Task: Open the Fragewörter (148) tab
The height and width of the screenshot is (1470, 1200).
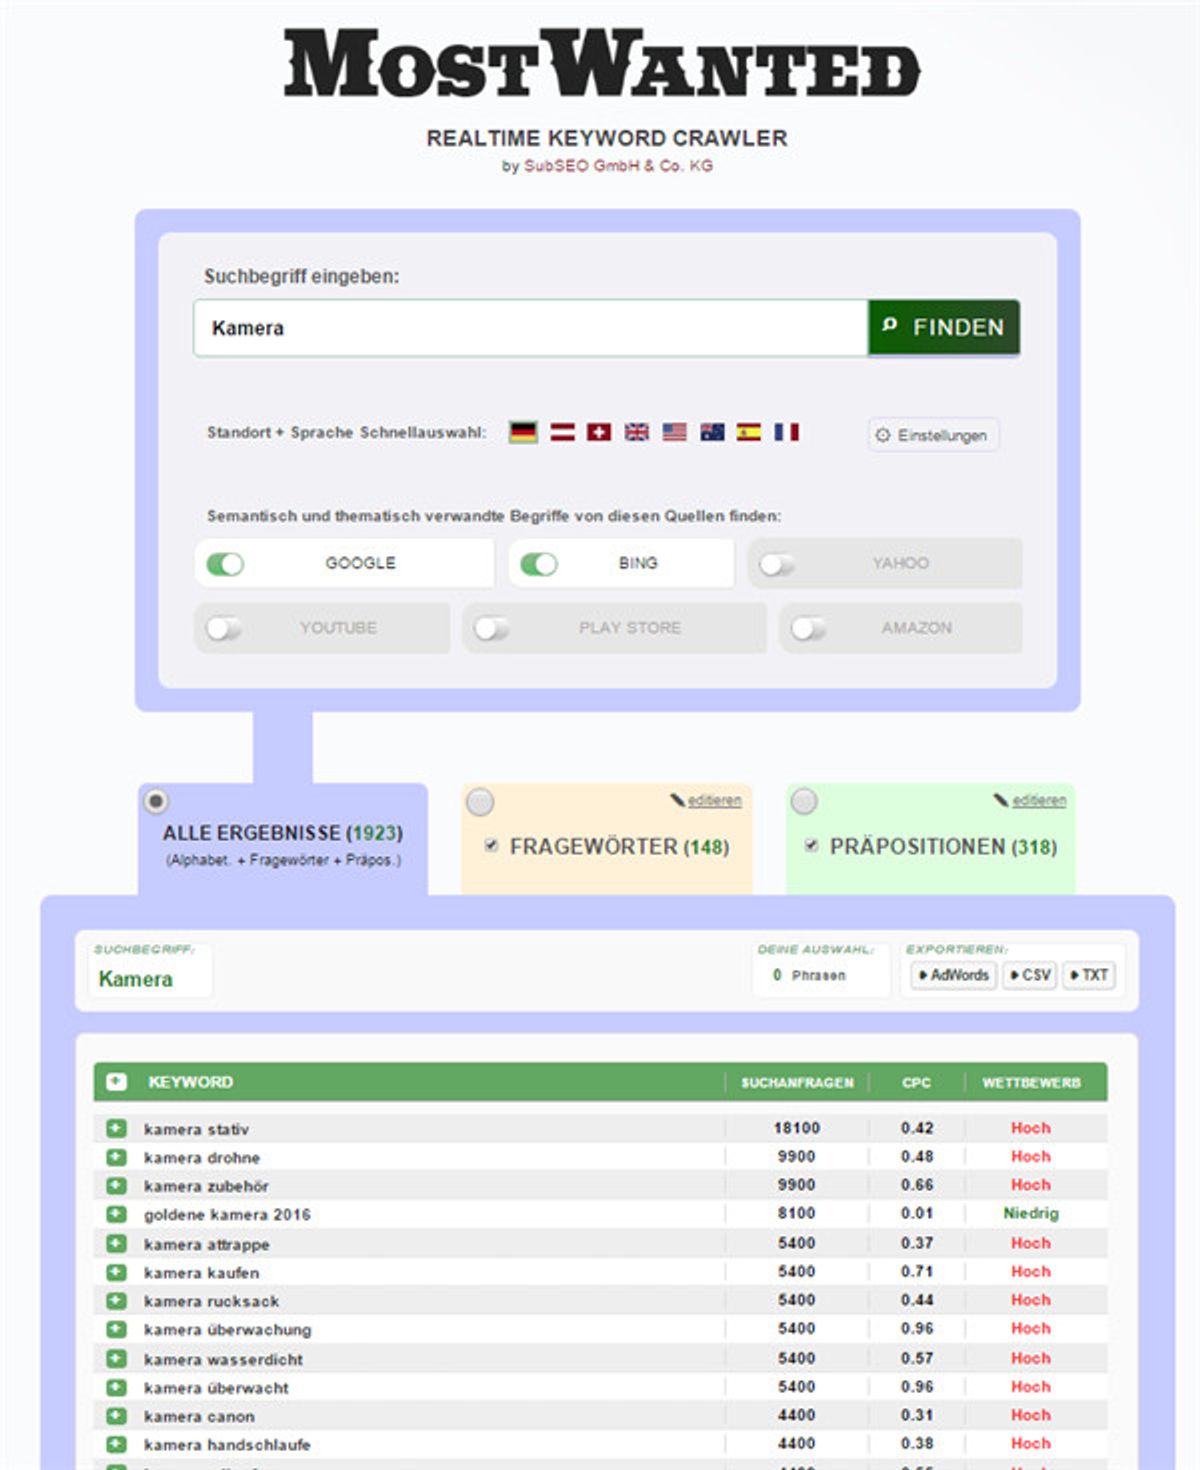Action: (x=606, y=839)
